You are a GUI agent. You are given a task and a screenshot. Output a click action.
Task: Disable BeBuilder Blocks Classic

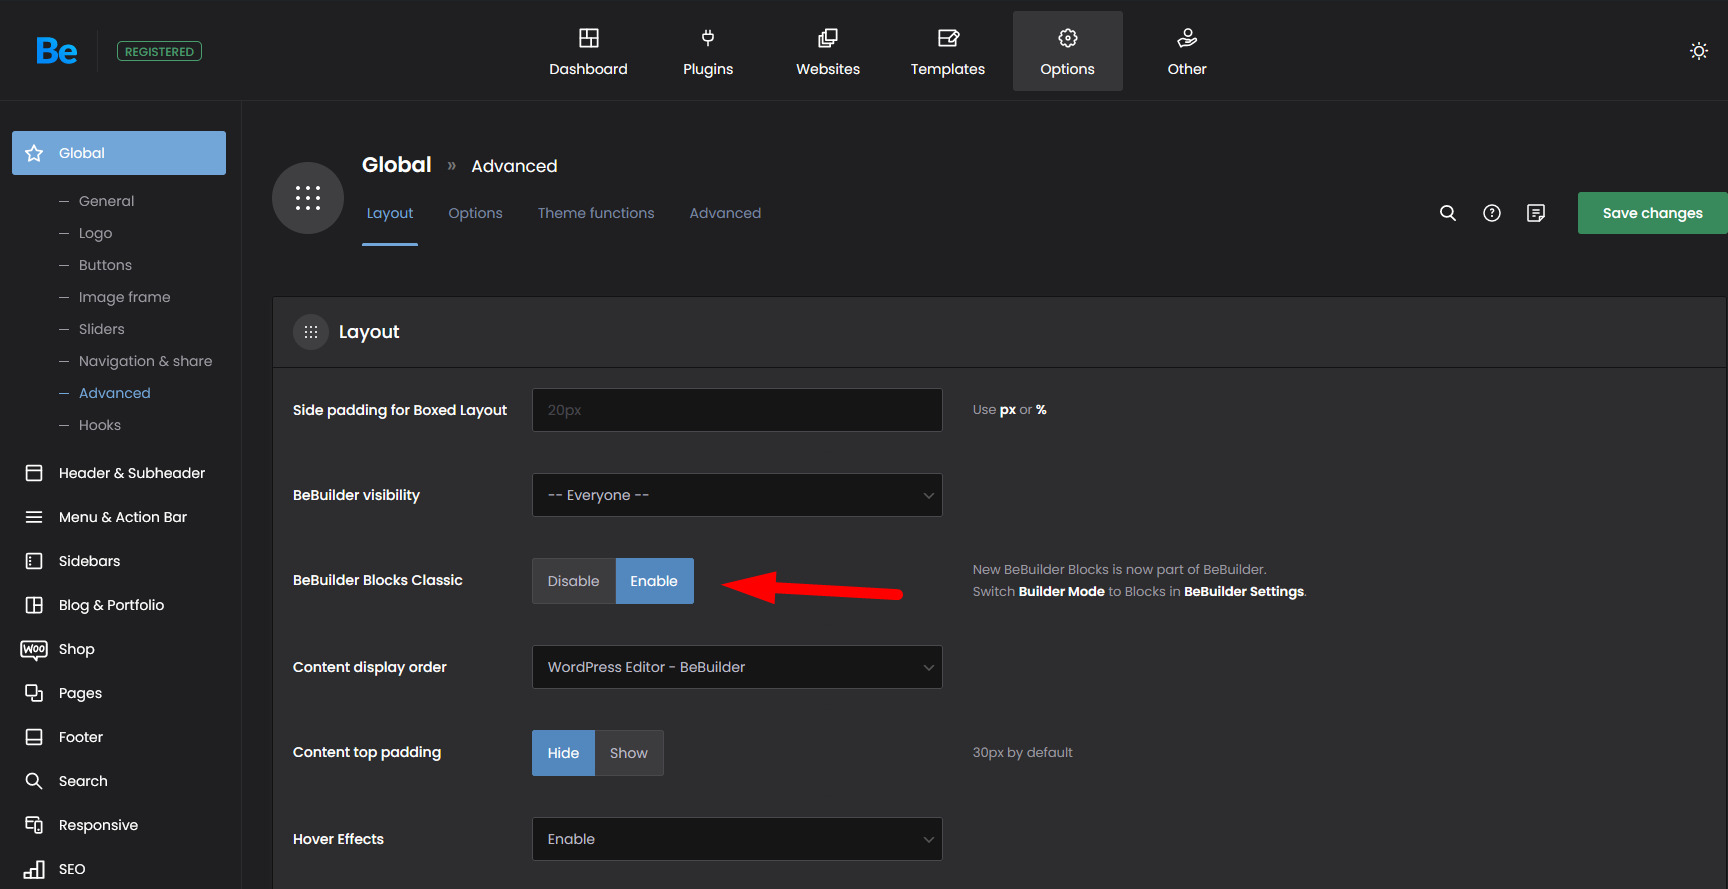click(x=574, y=581)
